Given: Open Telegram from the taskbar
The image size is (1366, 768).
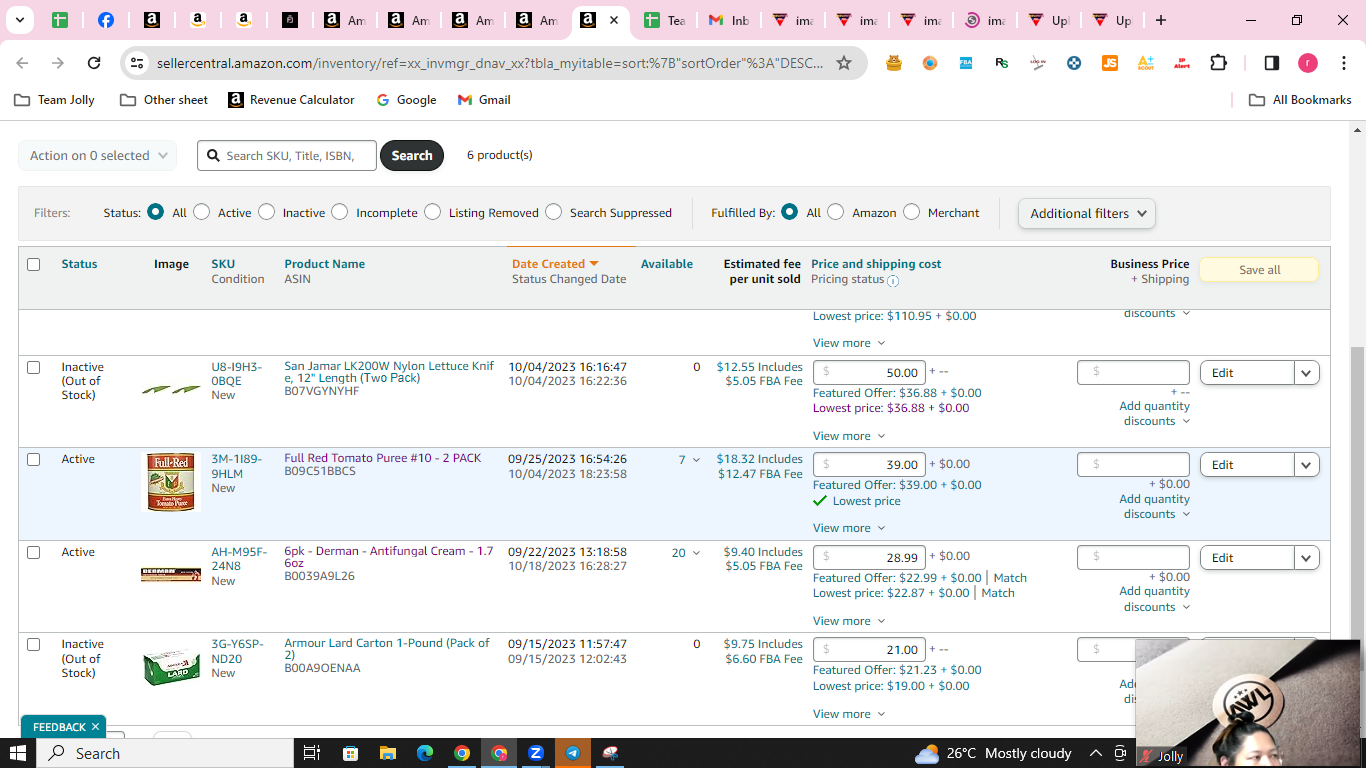Looking at the screenshot, I should point(573,753).
